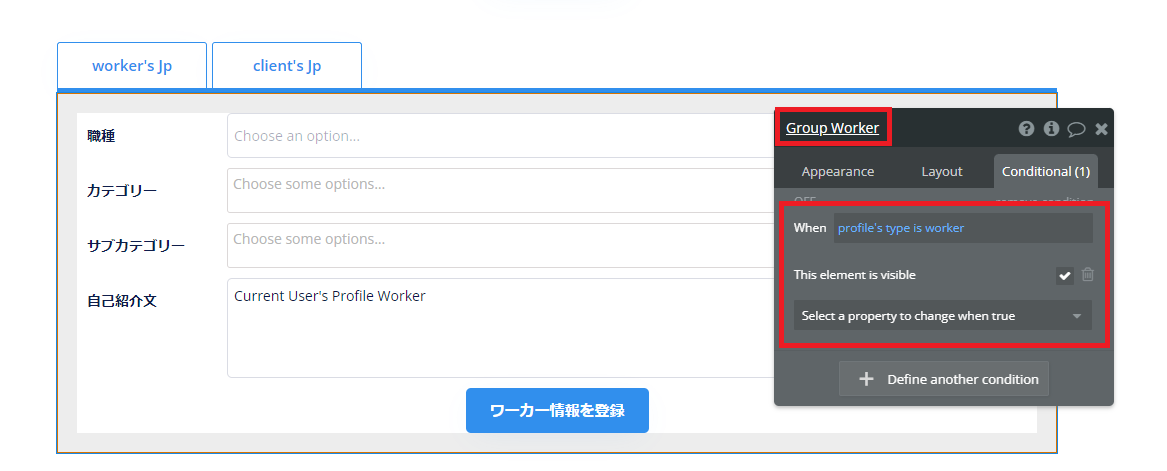Image resolution: width=1167 pixels, height=471 pixels.
Task: Click the info icon in Group Worker panel
Action: [1051, 129]
